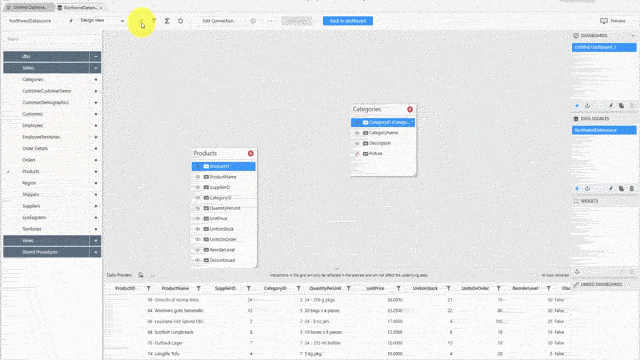The height and width of the screenshot is (360, 640).
Task: Toggle visibility of ProductName column
Action: [198, 177]
